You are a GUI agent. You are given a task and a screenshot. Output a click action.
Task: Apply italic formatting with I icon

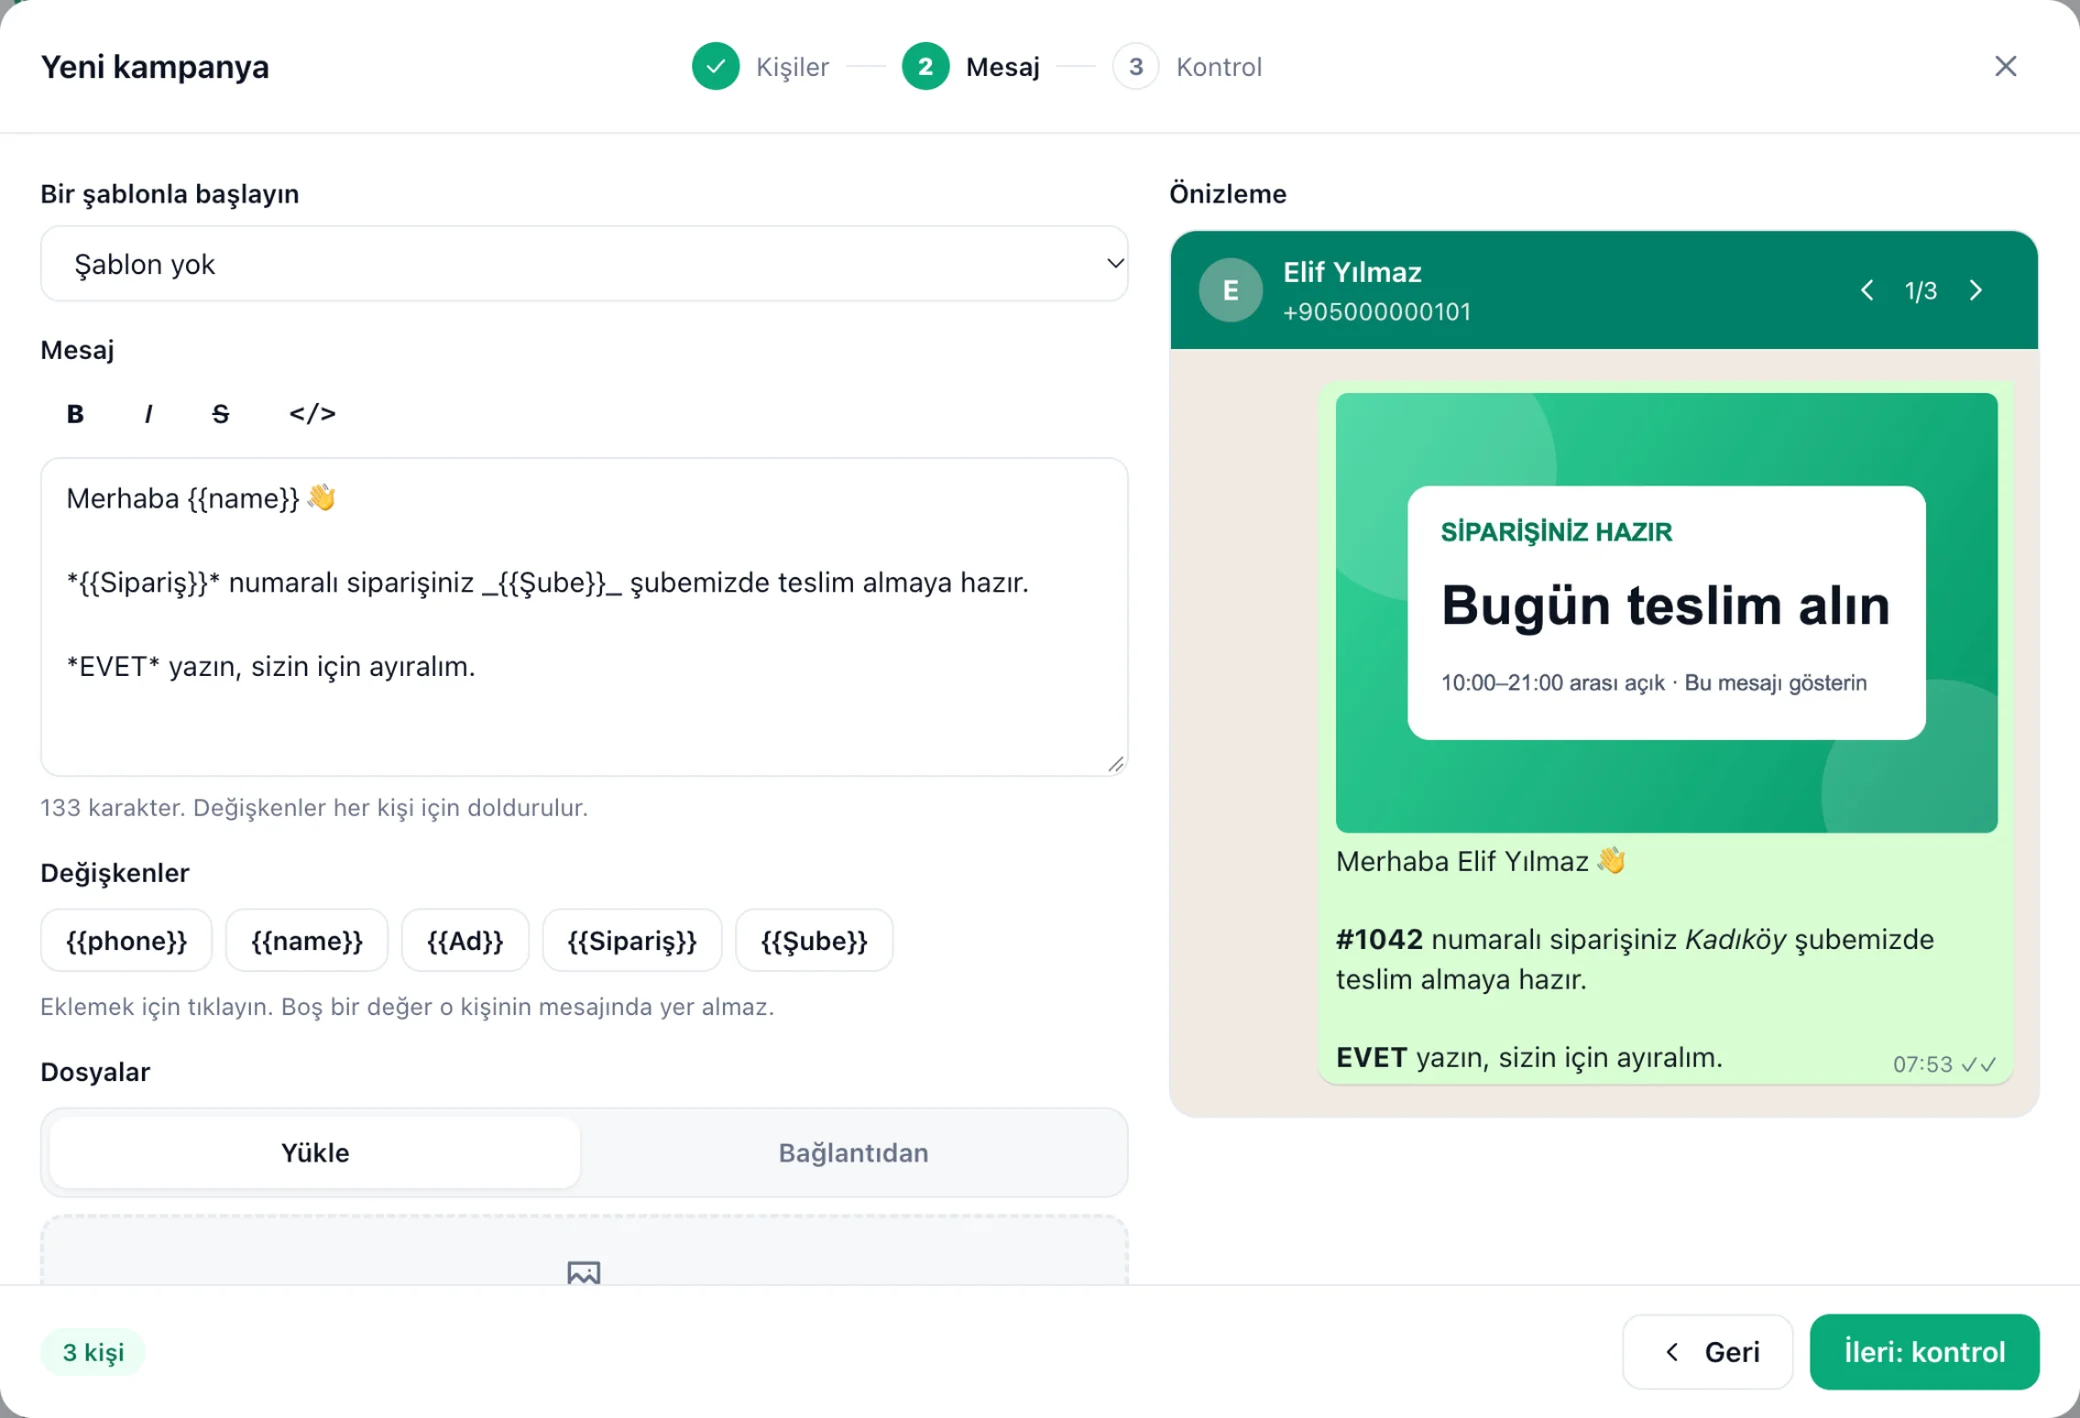pos(148,414)
